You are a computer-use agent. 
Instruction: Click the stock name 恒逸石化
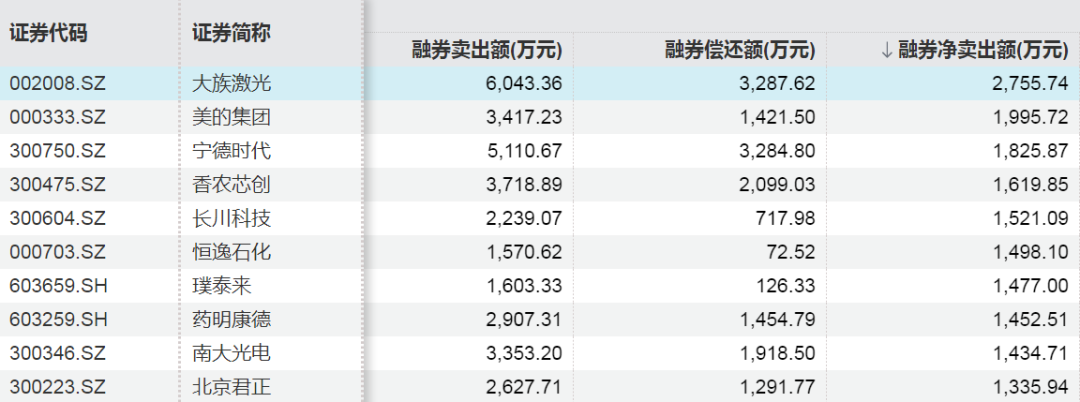click(231, 253)
